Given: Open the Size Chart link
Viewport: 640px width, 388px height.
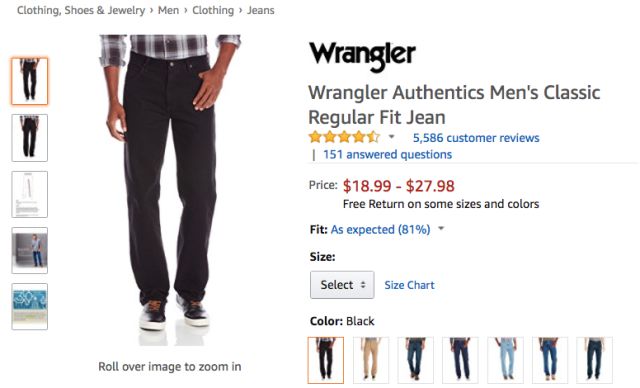Looking at the screenshot, I should [409, 285].
